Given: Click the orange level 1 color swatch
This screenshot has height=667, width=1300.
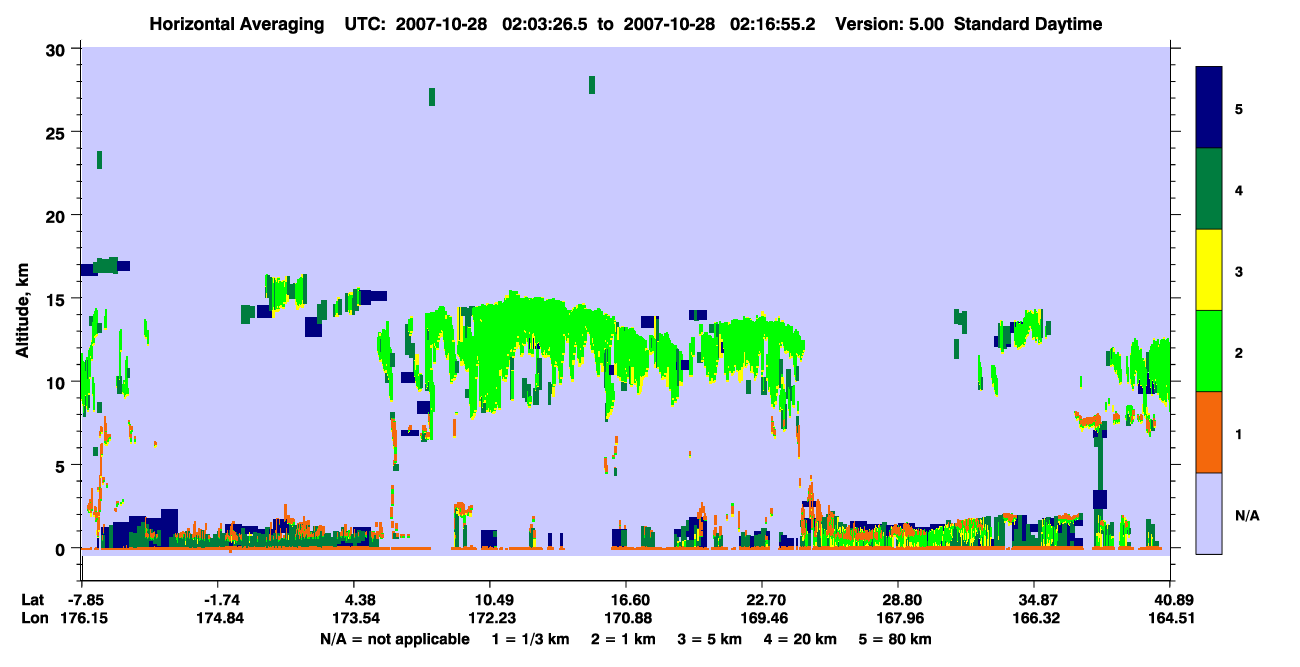Looking at the screenshot, I should pos(1209,432).
